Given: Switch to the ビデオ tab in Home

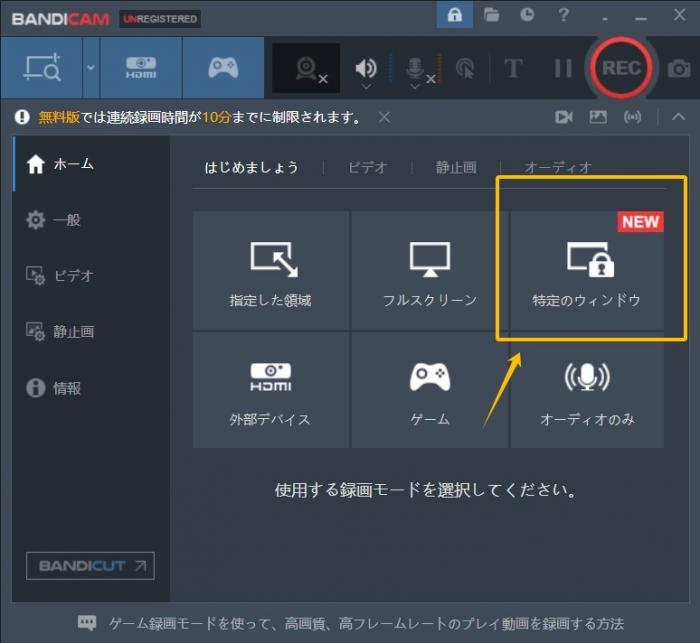Looking at the screenshot, I should [367, 167].
